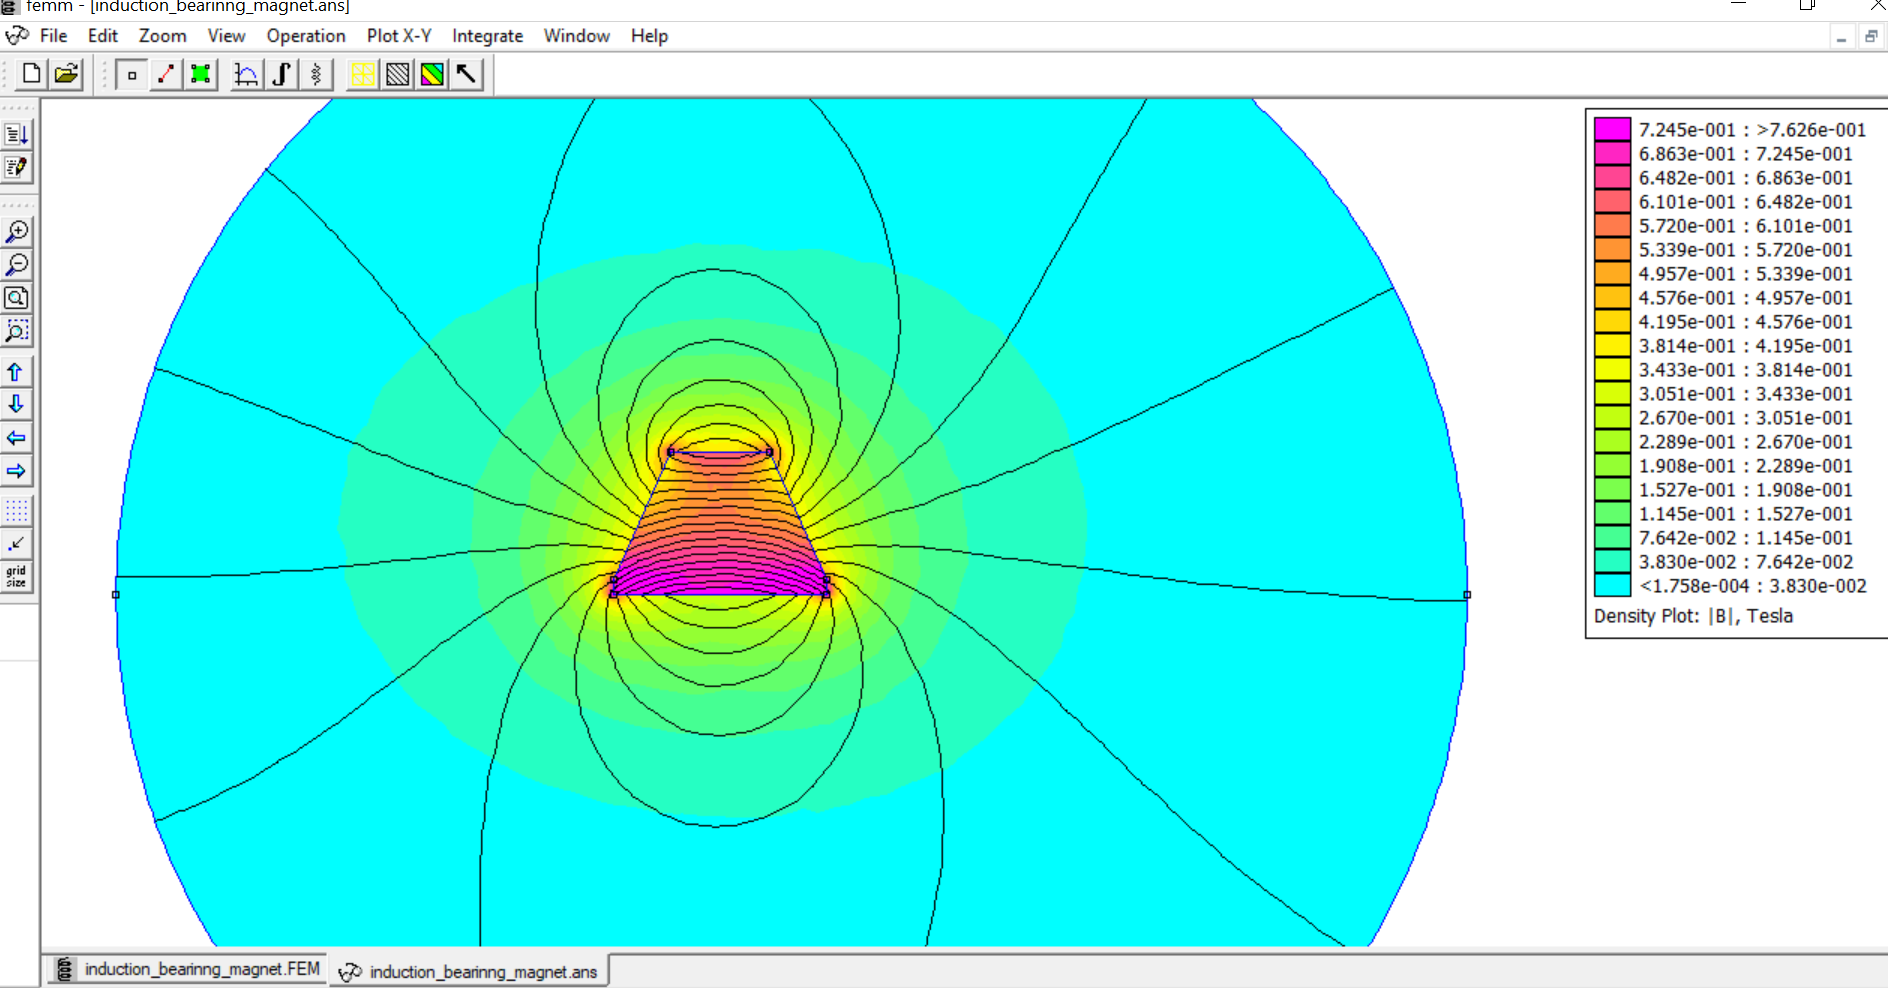Screen dimensions: 1888x988
Task: Click the legend text '2.670e-001 : 3.051e-001'
Action: [1745, 418]
